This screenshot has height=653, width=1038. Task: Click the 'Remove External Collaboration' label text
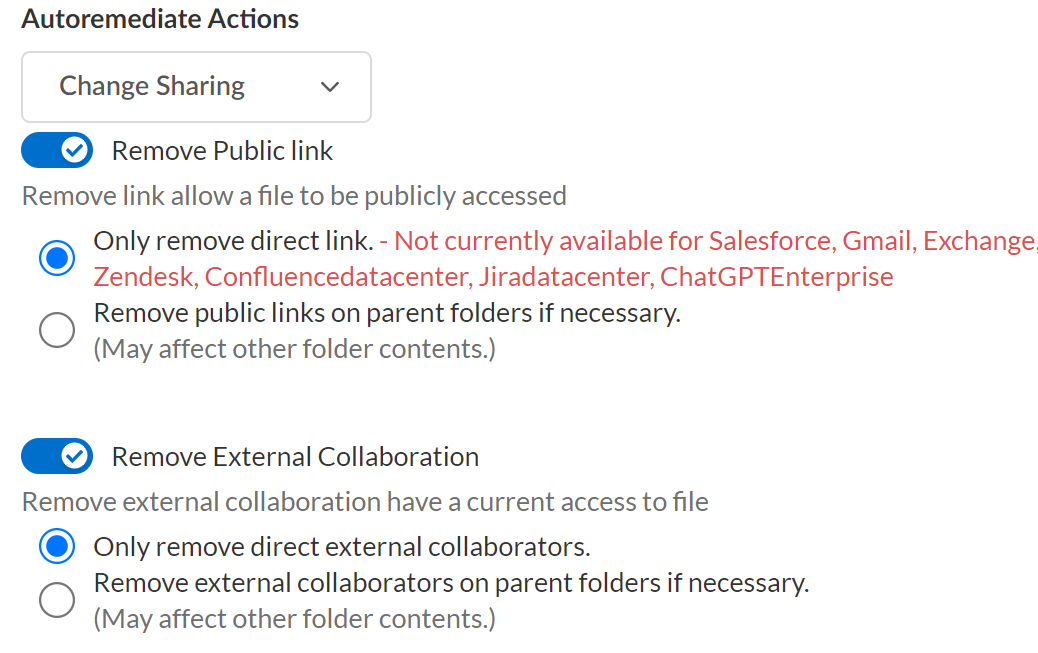(x=295, y=457)
